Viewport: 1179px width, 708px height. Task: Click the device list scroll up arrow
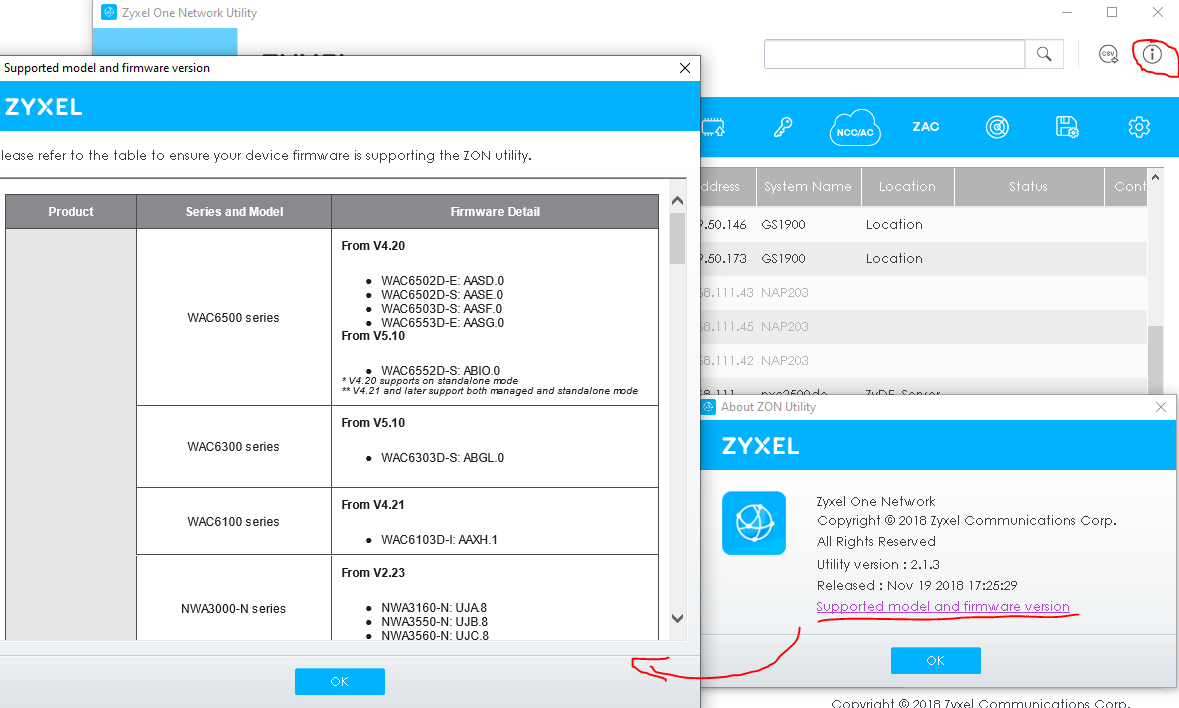tap(1156, 177)
